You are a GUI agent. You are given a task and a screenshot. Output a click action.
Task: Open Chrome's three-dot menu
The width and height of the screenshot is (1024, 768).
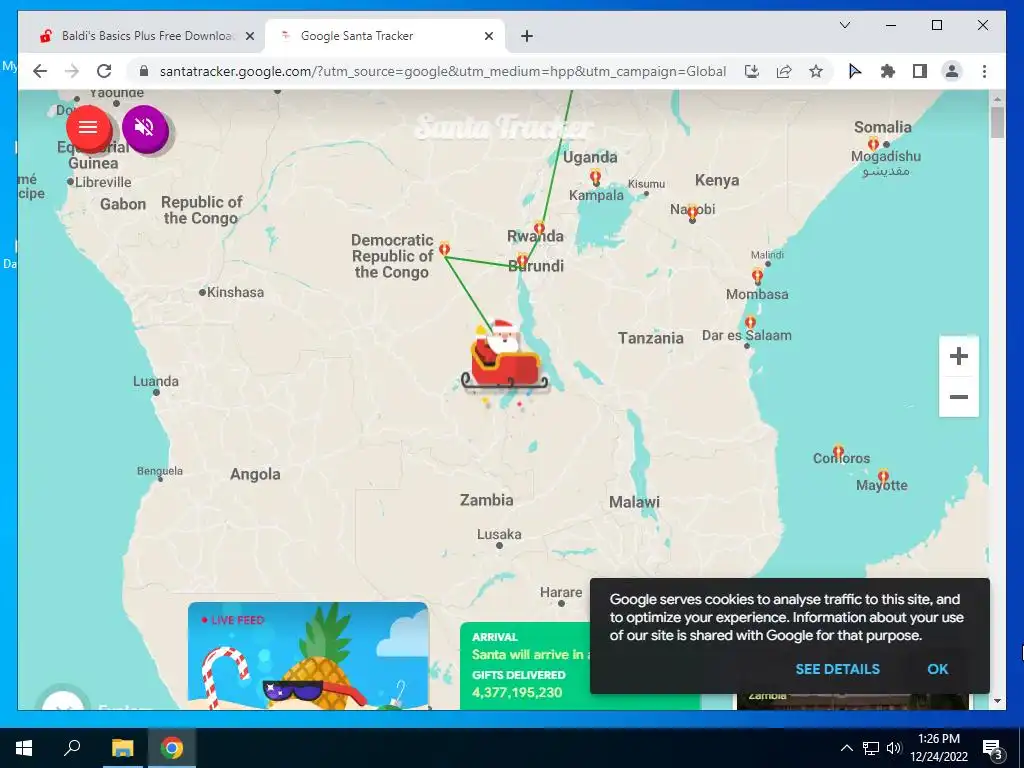tap(984, 71)
